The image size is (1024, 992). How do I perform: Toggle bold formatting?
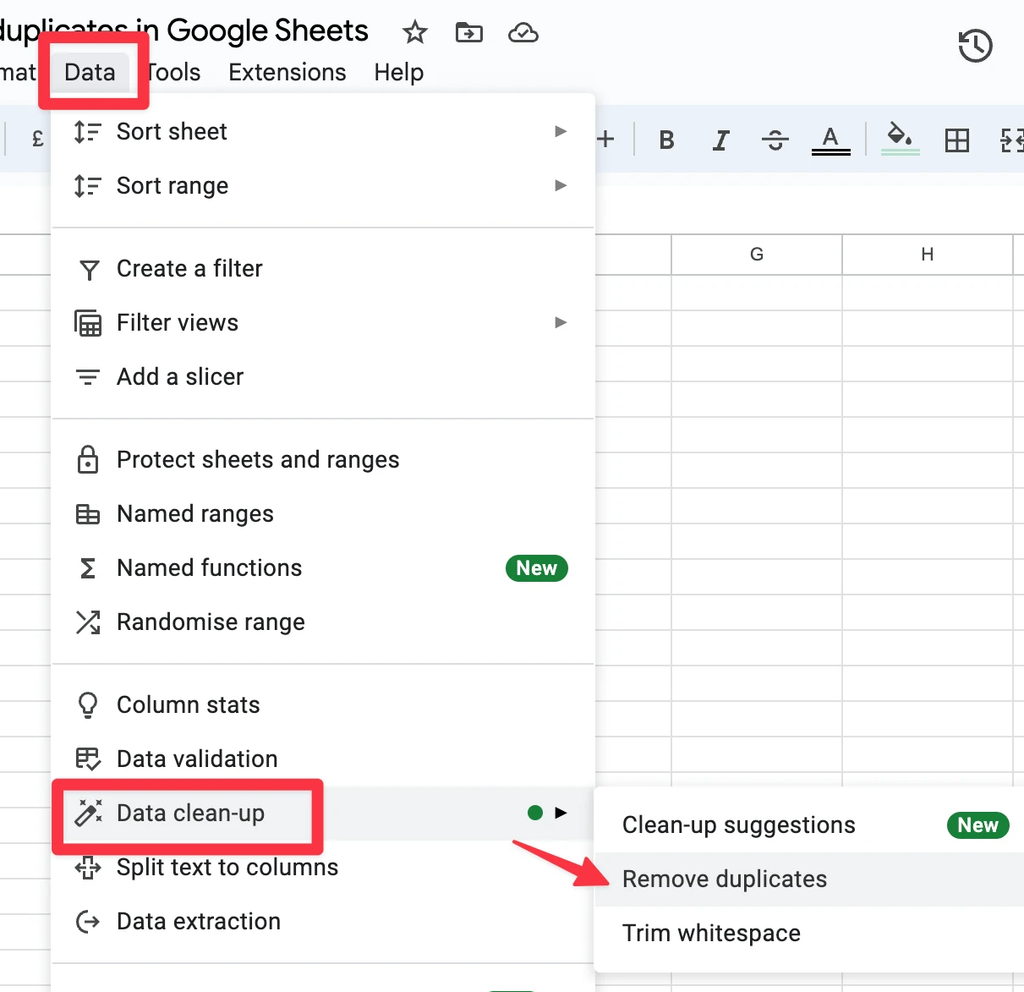point(667,141)
